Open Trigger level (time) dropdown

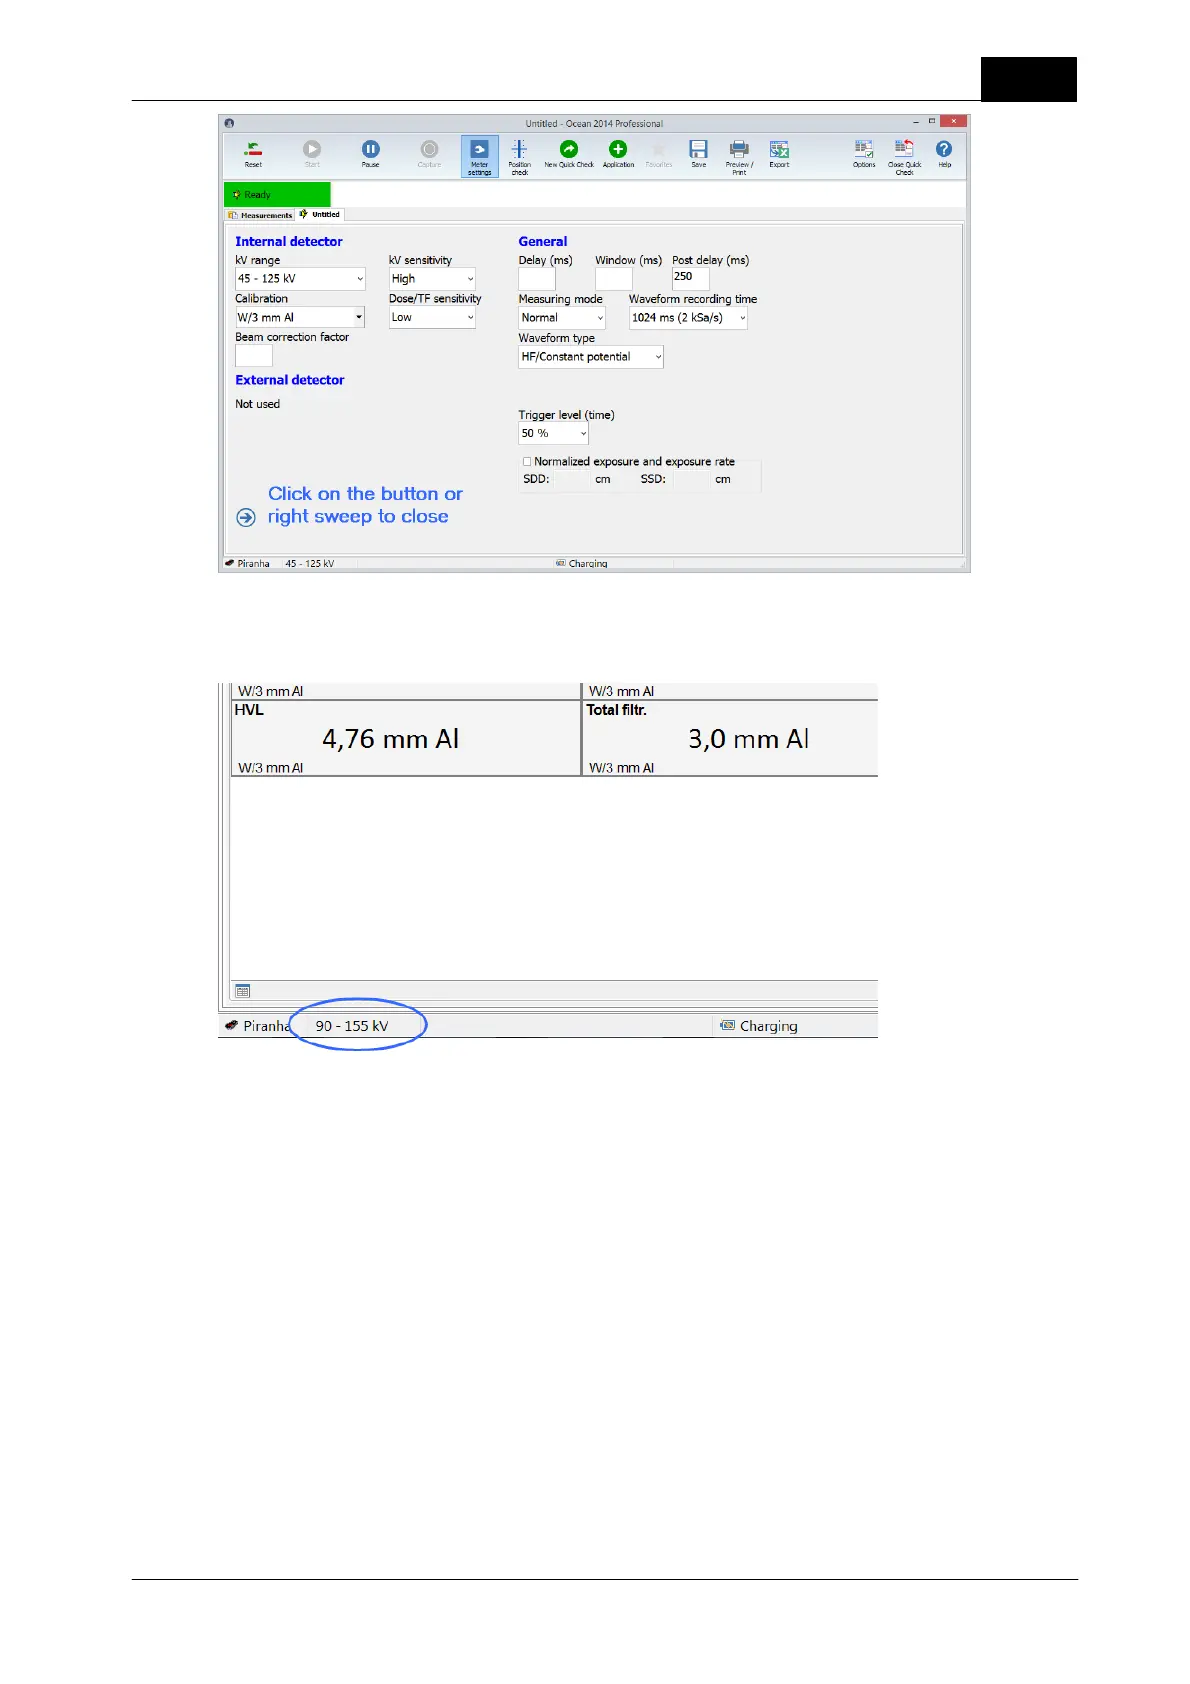pos(553,433)
